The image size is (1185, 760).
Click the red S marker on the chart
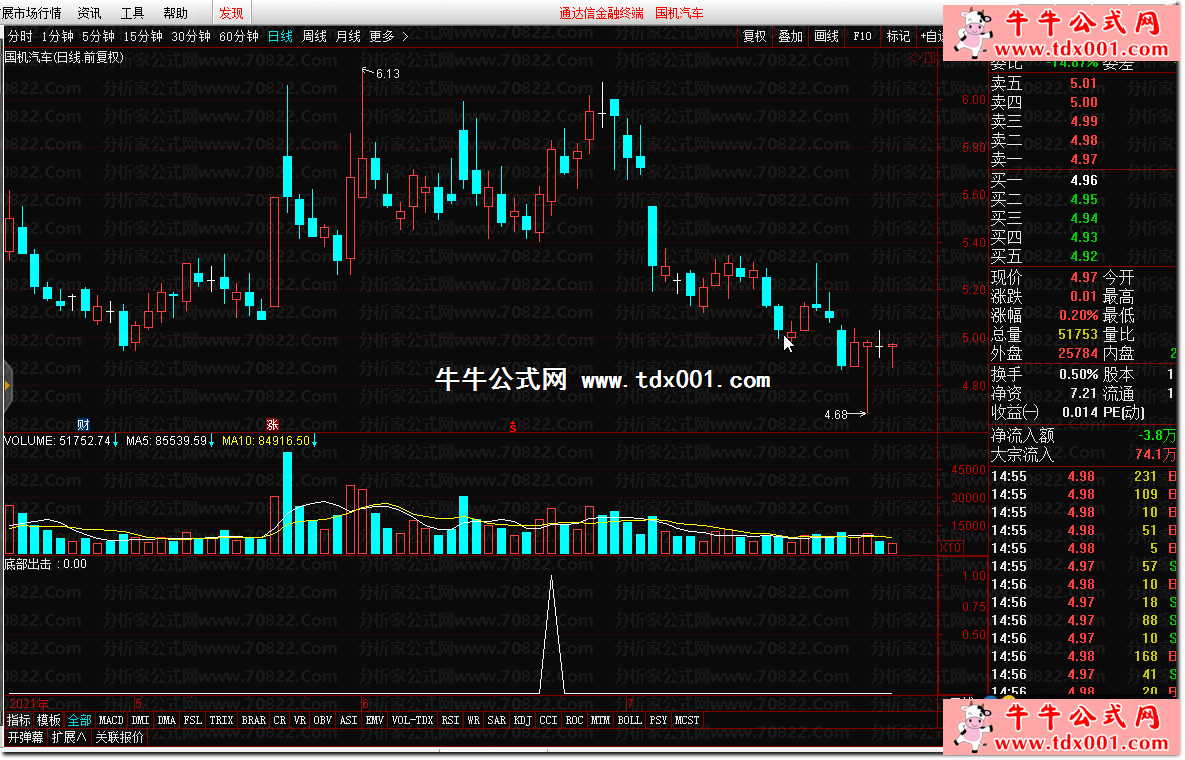pos(513,427)
